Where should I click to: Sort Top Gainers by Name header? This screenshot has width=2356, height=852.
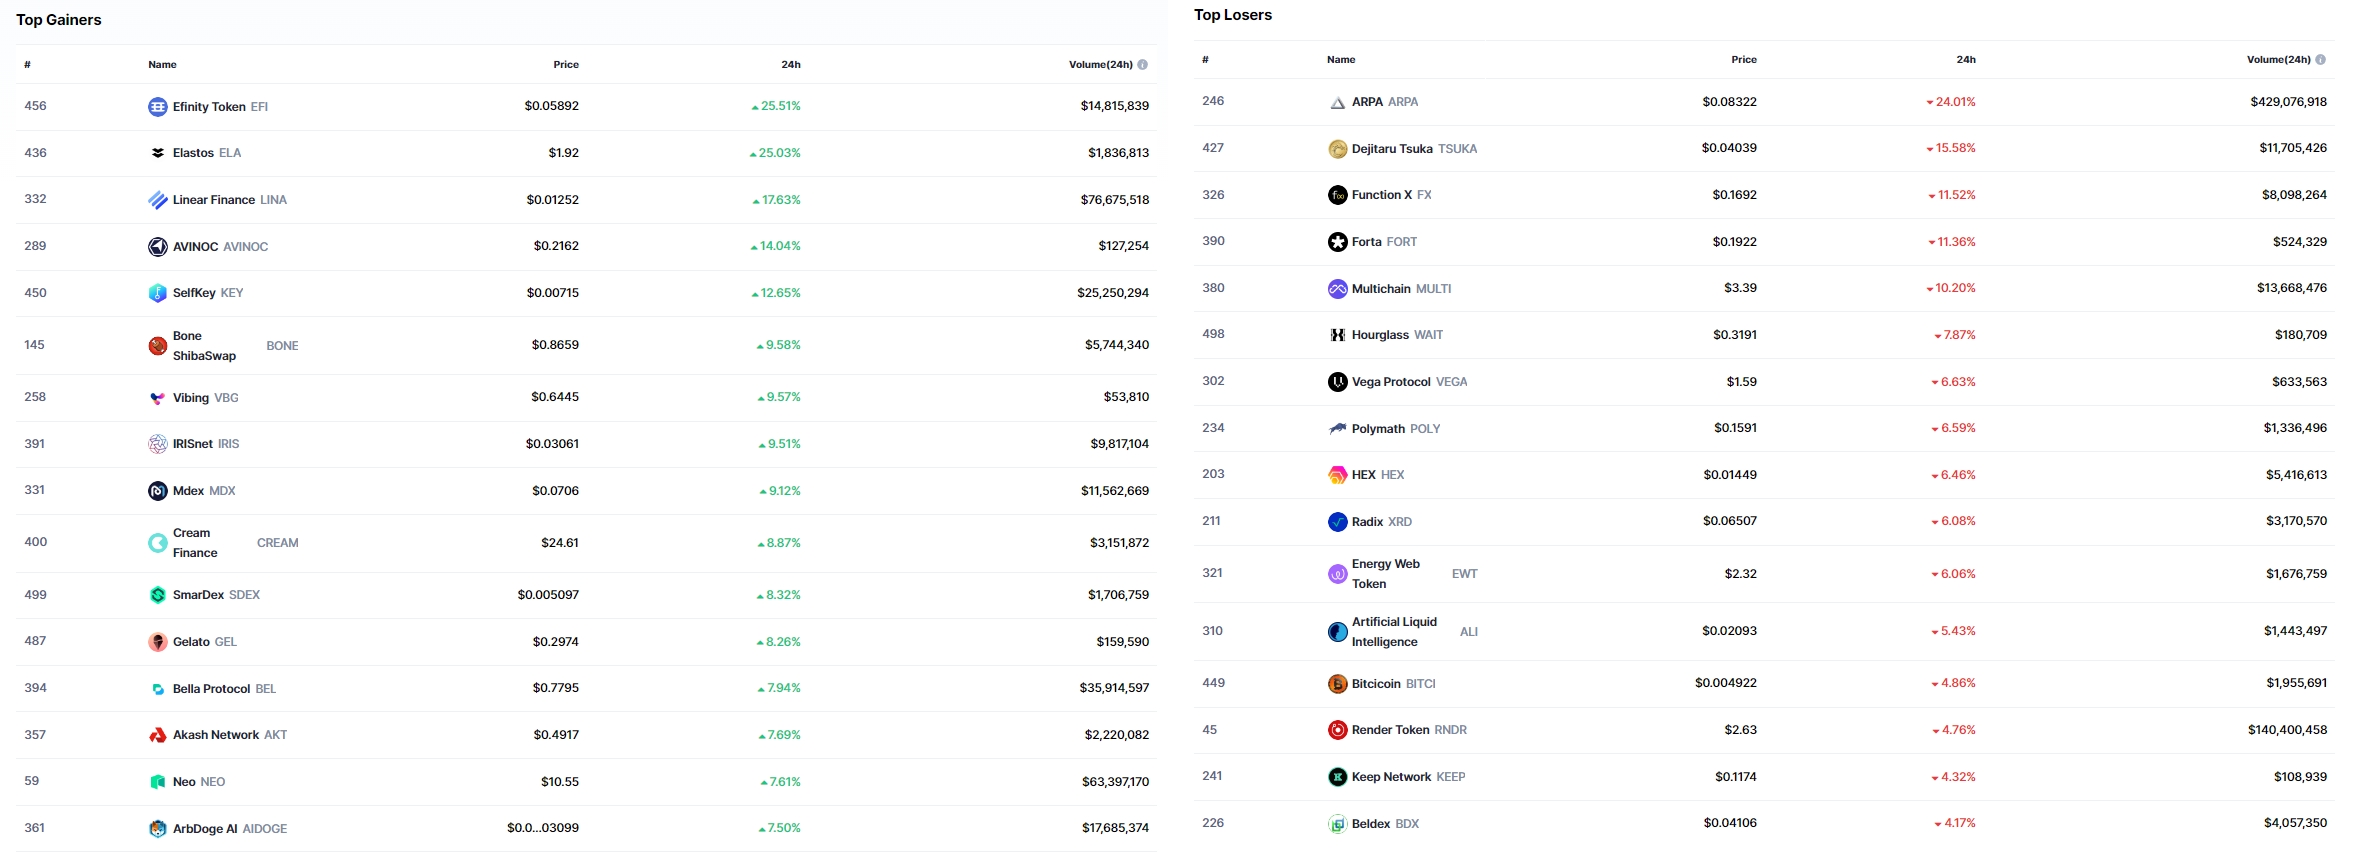(162, 65)
